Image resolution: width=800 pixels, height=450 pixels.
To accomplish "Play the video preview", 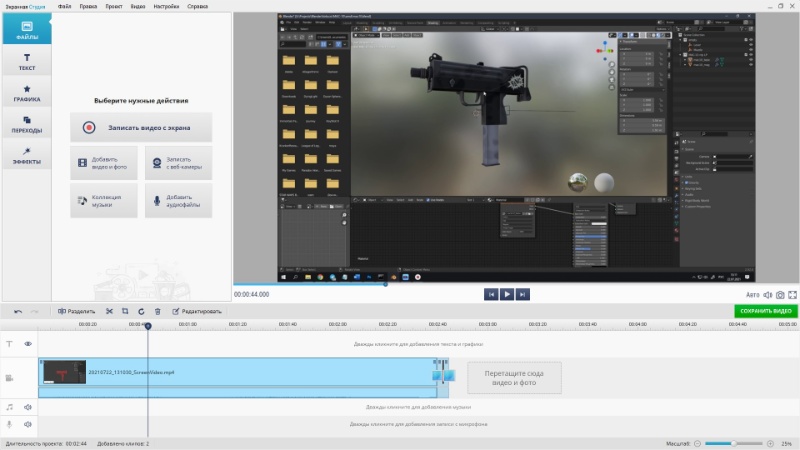I will click(507, 294).
